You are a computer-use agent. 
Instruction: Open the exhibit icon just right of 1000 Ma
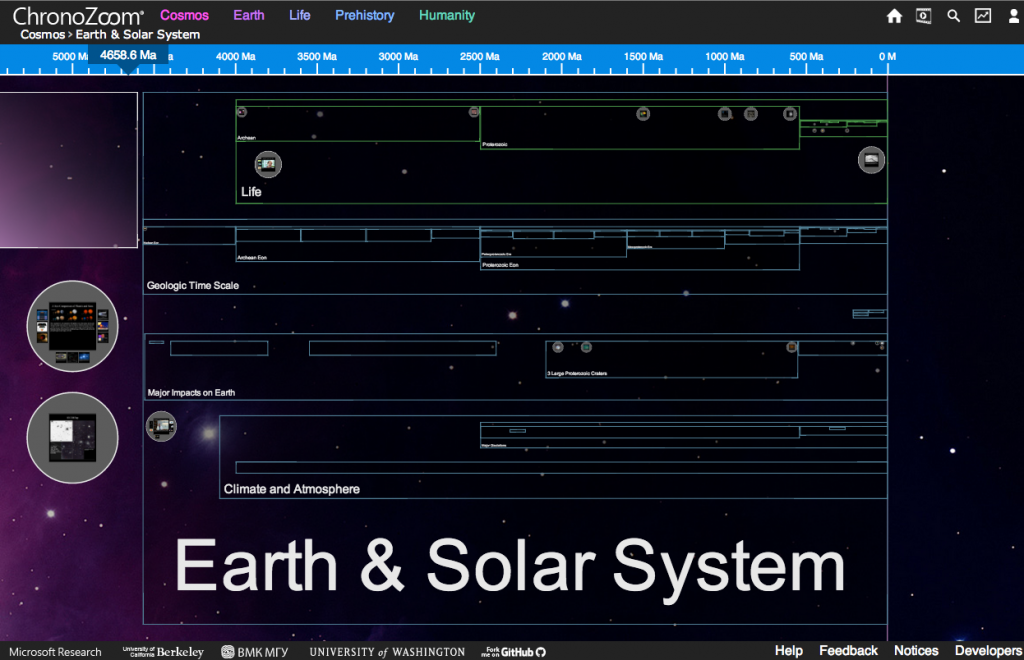click(751, 114)
